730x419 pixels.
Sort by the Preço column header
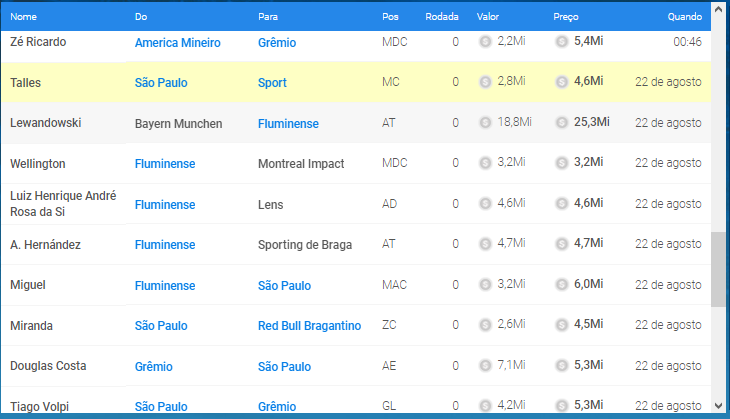coord(566,17)
